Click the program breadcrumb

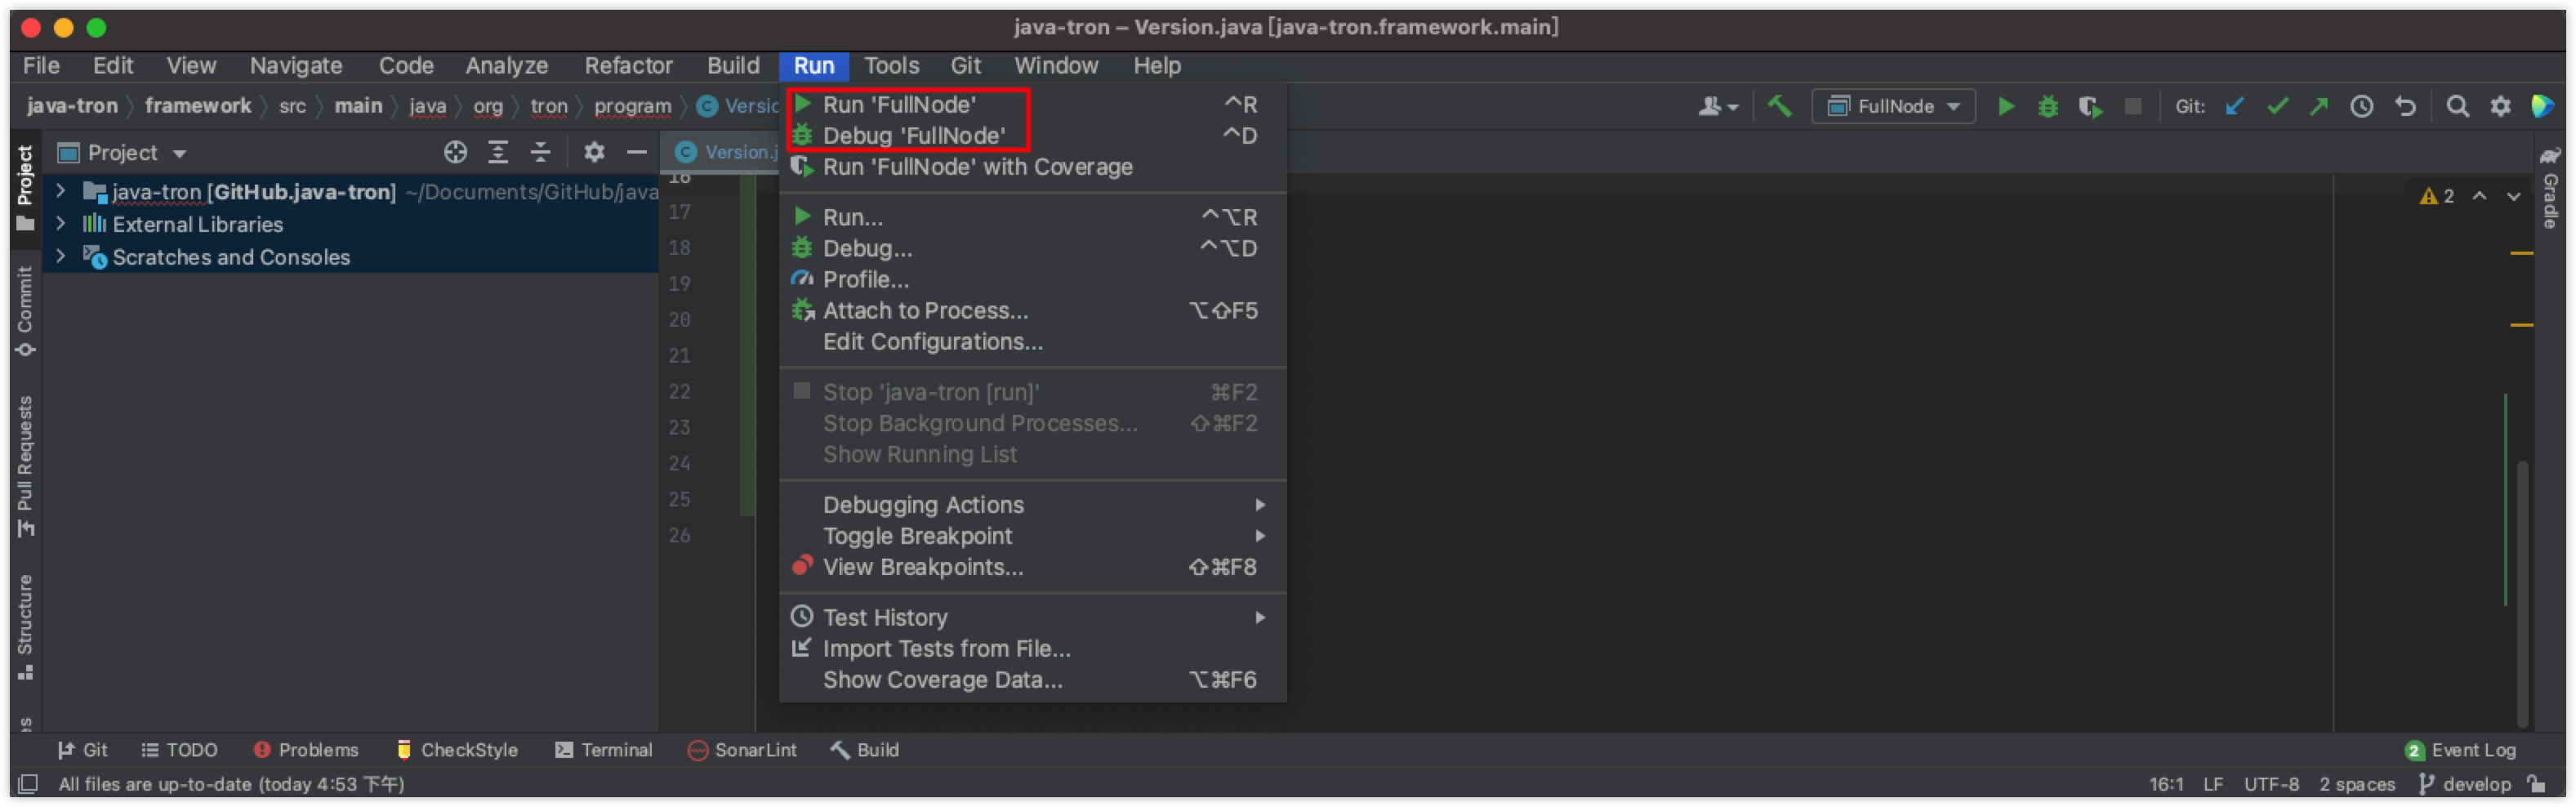632,105
